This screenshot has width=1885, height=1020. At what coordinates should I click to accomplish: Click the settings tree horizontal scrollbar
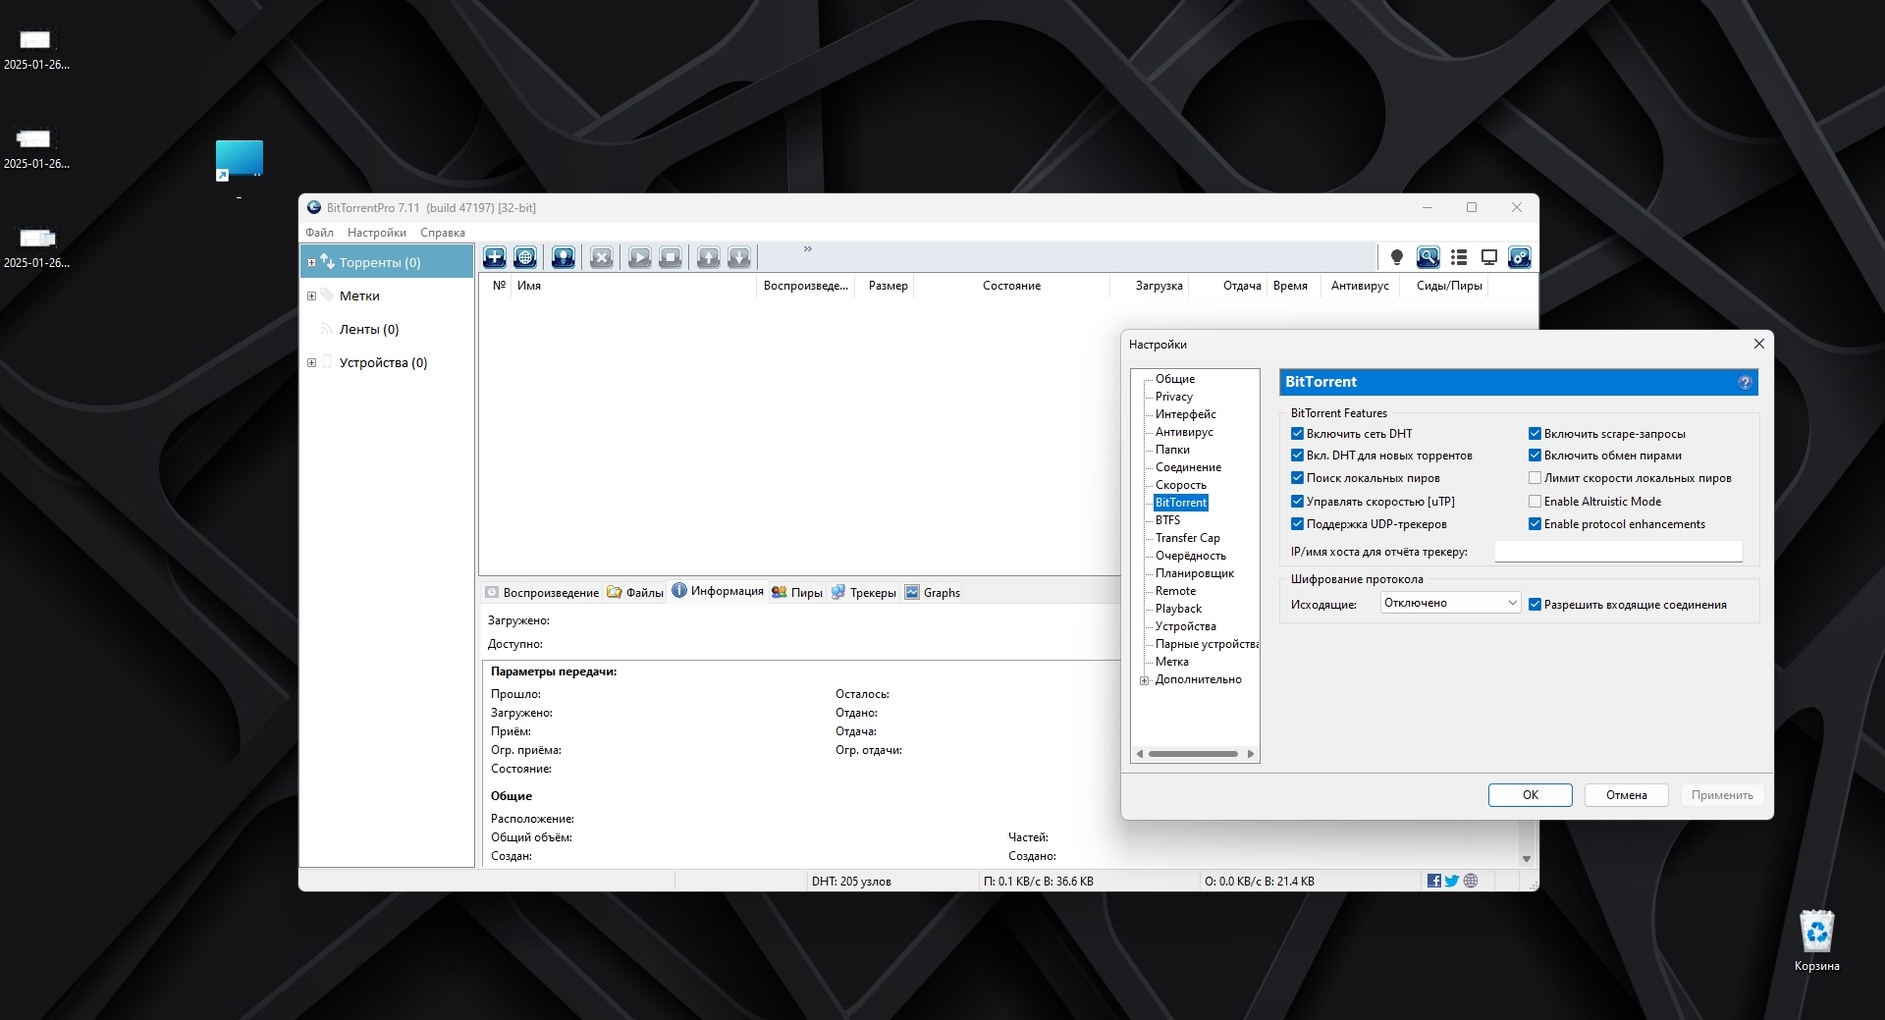[1193, 754]
